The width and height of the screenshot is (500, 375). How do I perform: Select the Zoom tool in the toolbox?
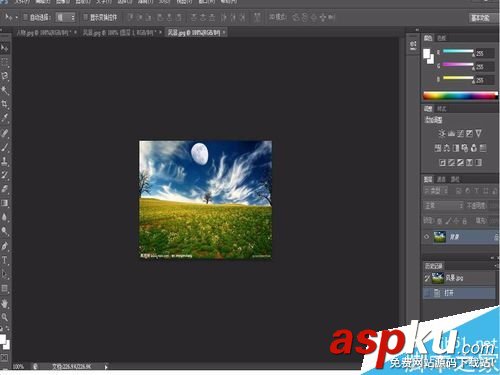click(4, 317)
